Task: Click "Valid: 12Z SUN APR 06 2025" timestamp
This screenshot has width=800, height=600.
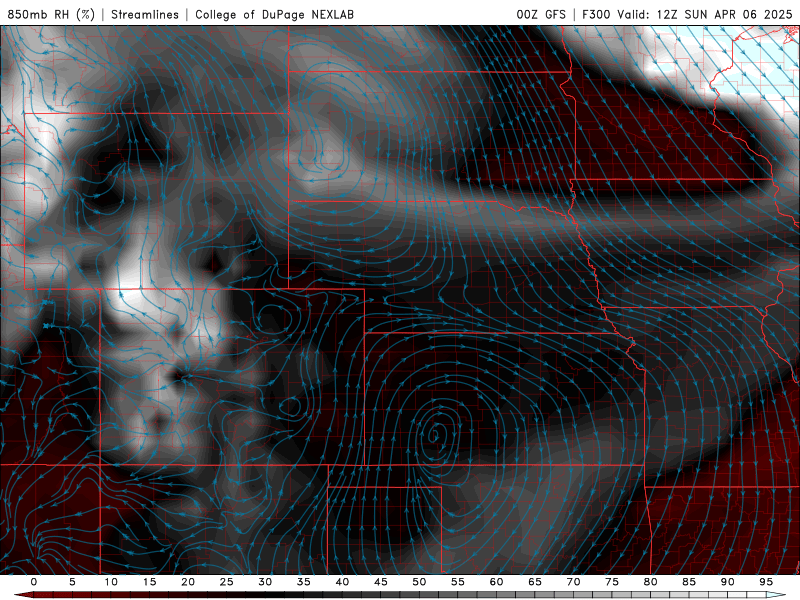Action: 705,14
